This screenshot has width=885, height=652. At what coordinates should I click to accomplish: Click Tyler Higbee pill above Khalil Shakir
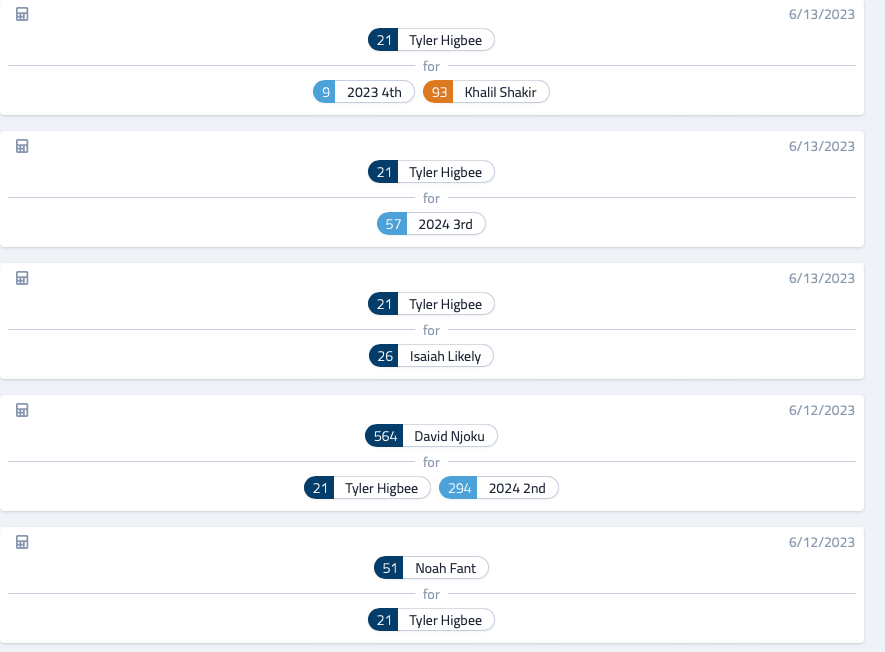431,40
